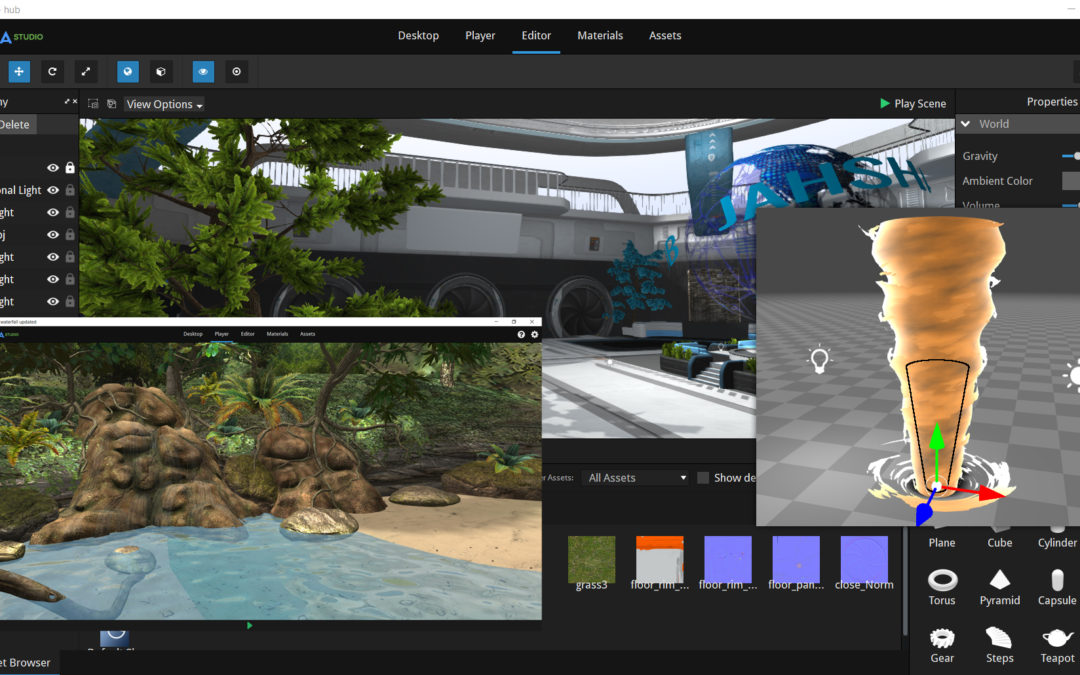This screenshot has width=1080, height=675.
Task: Switch to local space cube icon
Action: [x=161, y=72]
